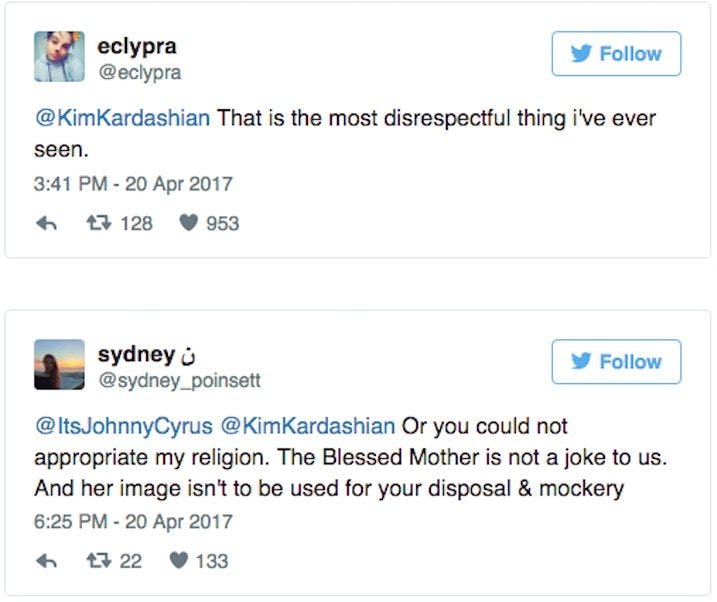
Task: Retweet eclypra's tweet with 128 retweets
Action: click(96, 223)
